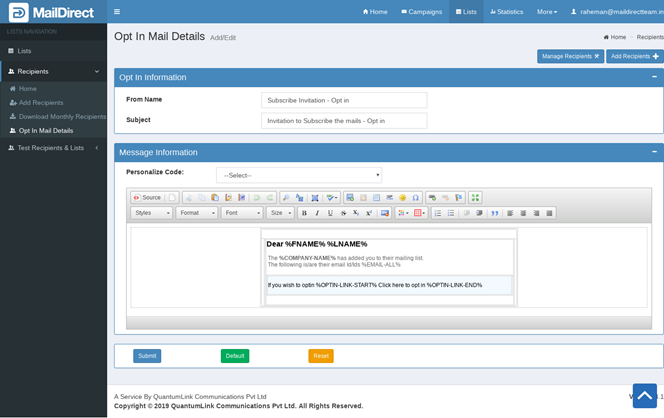
Task: Toggle bold formatting in the editor
Action: tap(304, 213)
